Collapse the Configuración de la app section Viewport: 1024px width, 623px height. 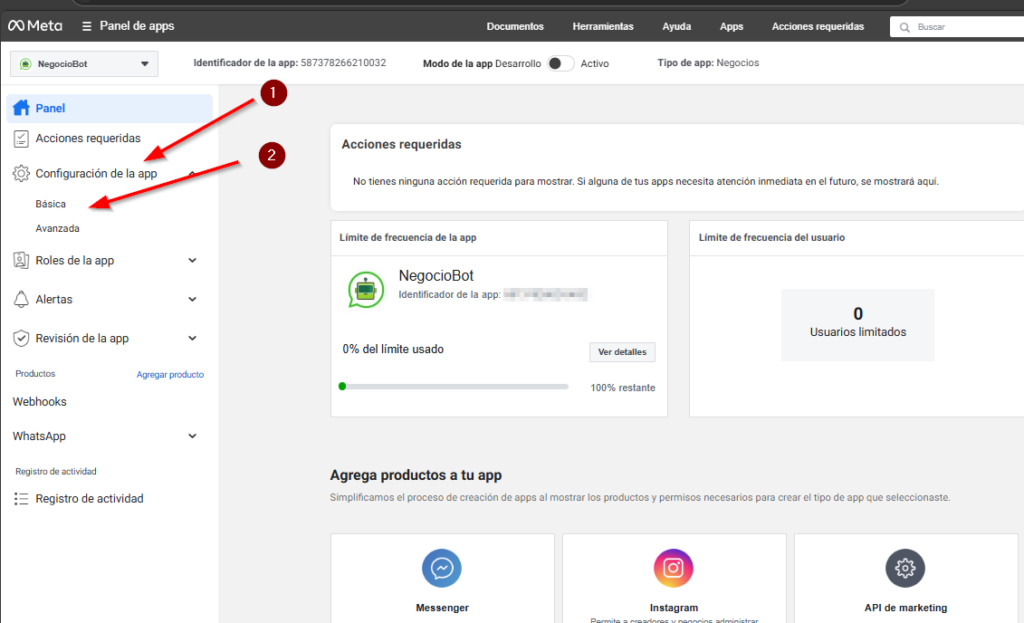192,174
